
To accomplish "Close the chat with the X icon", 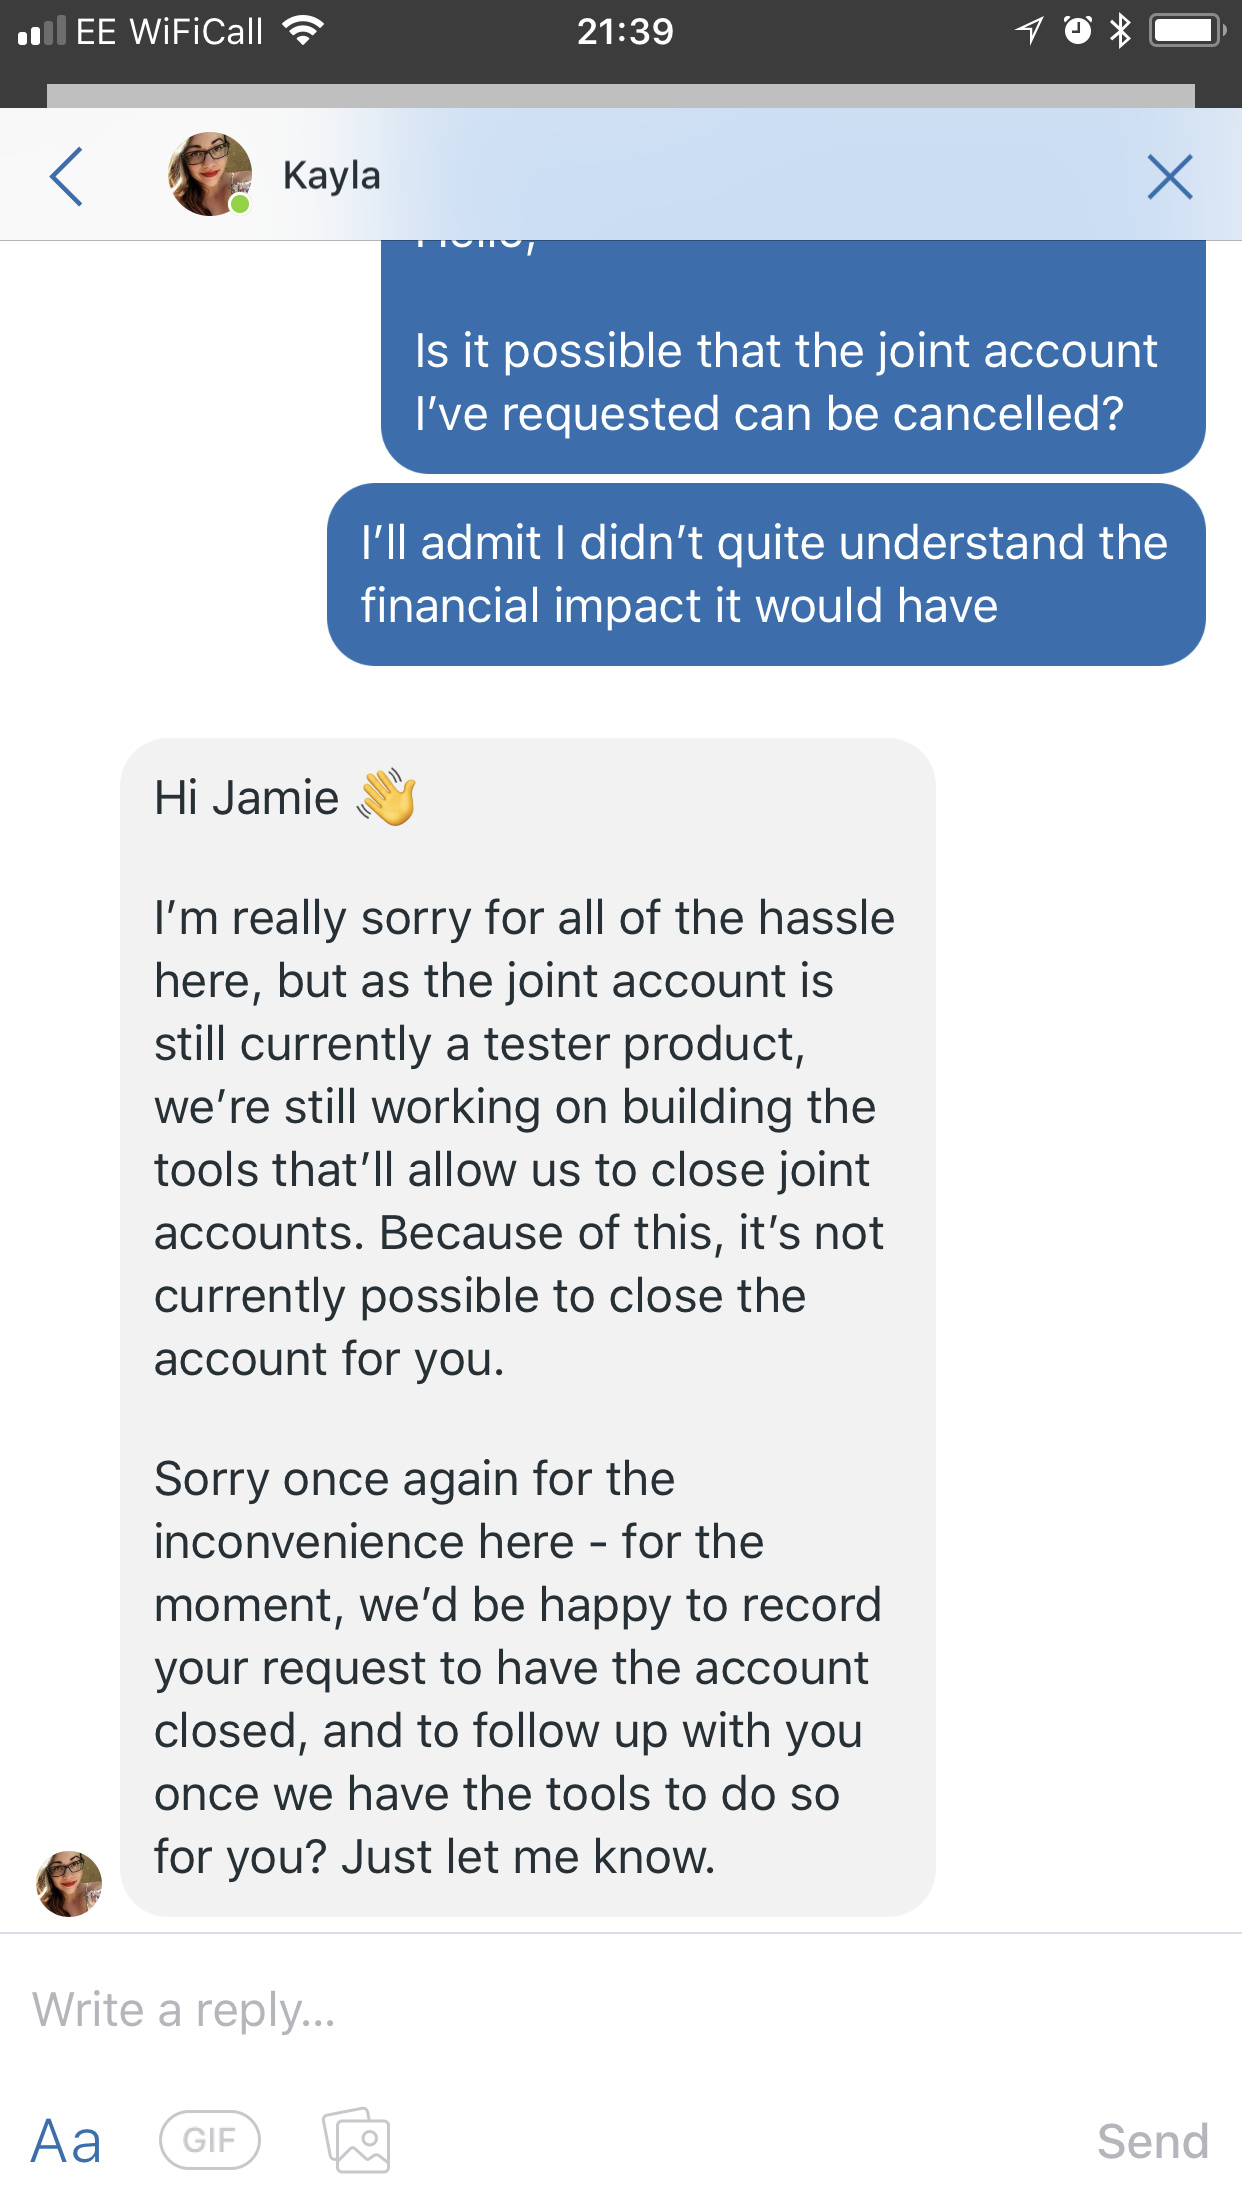I will coord(1169,177).
